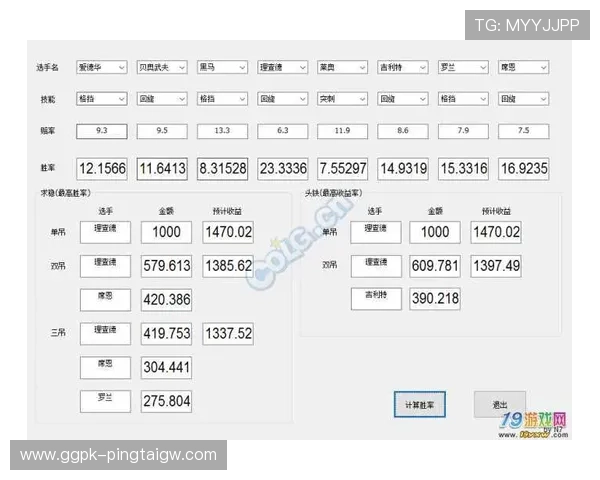600x480 pixels.
Task: Click the 理查德 box beside 609.781
Action: (376, 266)
